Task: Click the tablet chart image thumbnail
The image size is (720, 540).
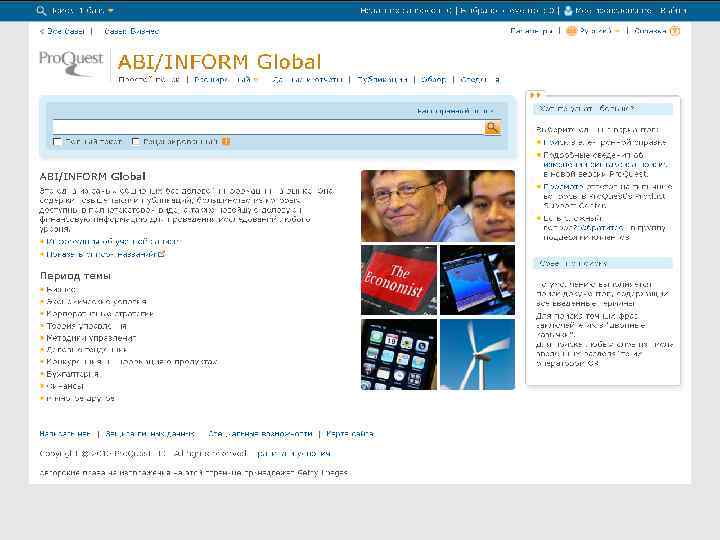Action: coord(477,280)
